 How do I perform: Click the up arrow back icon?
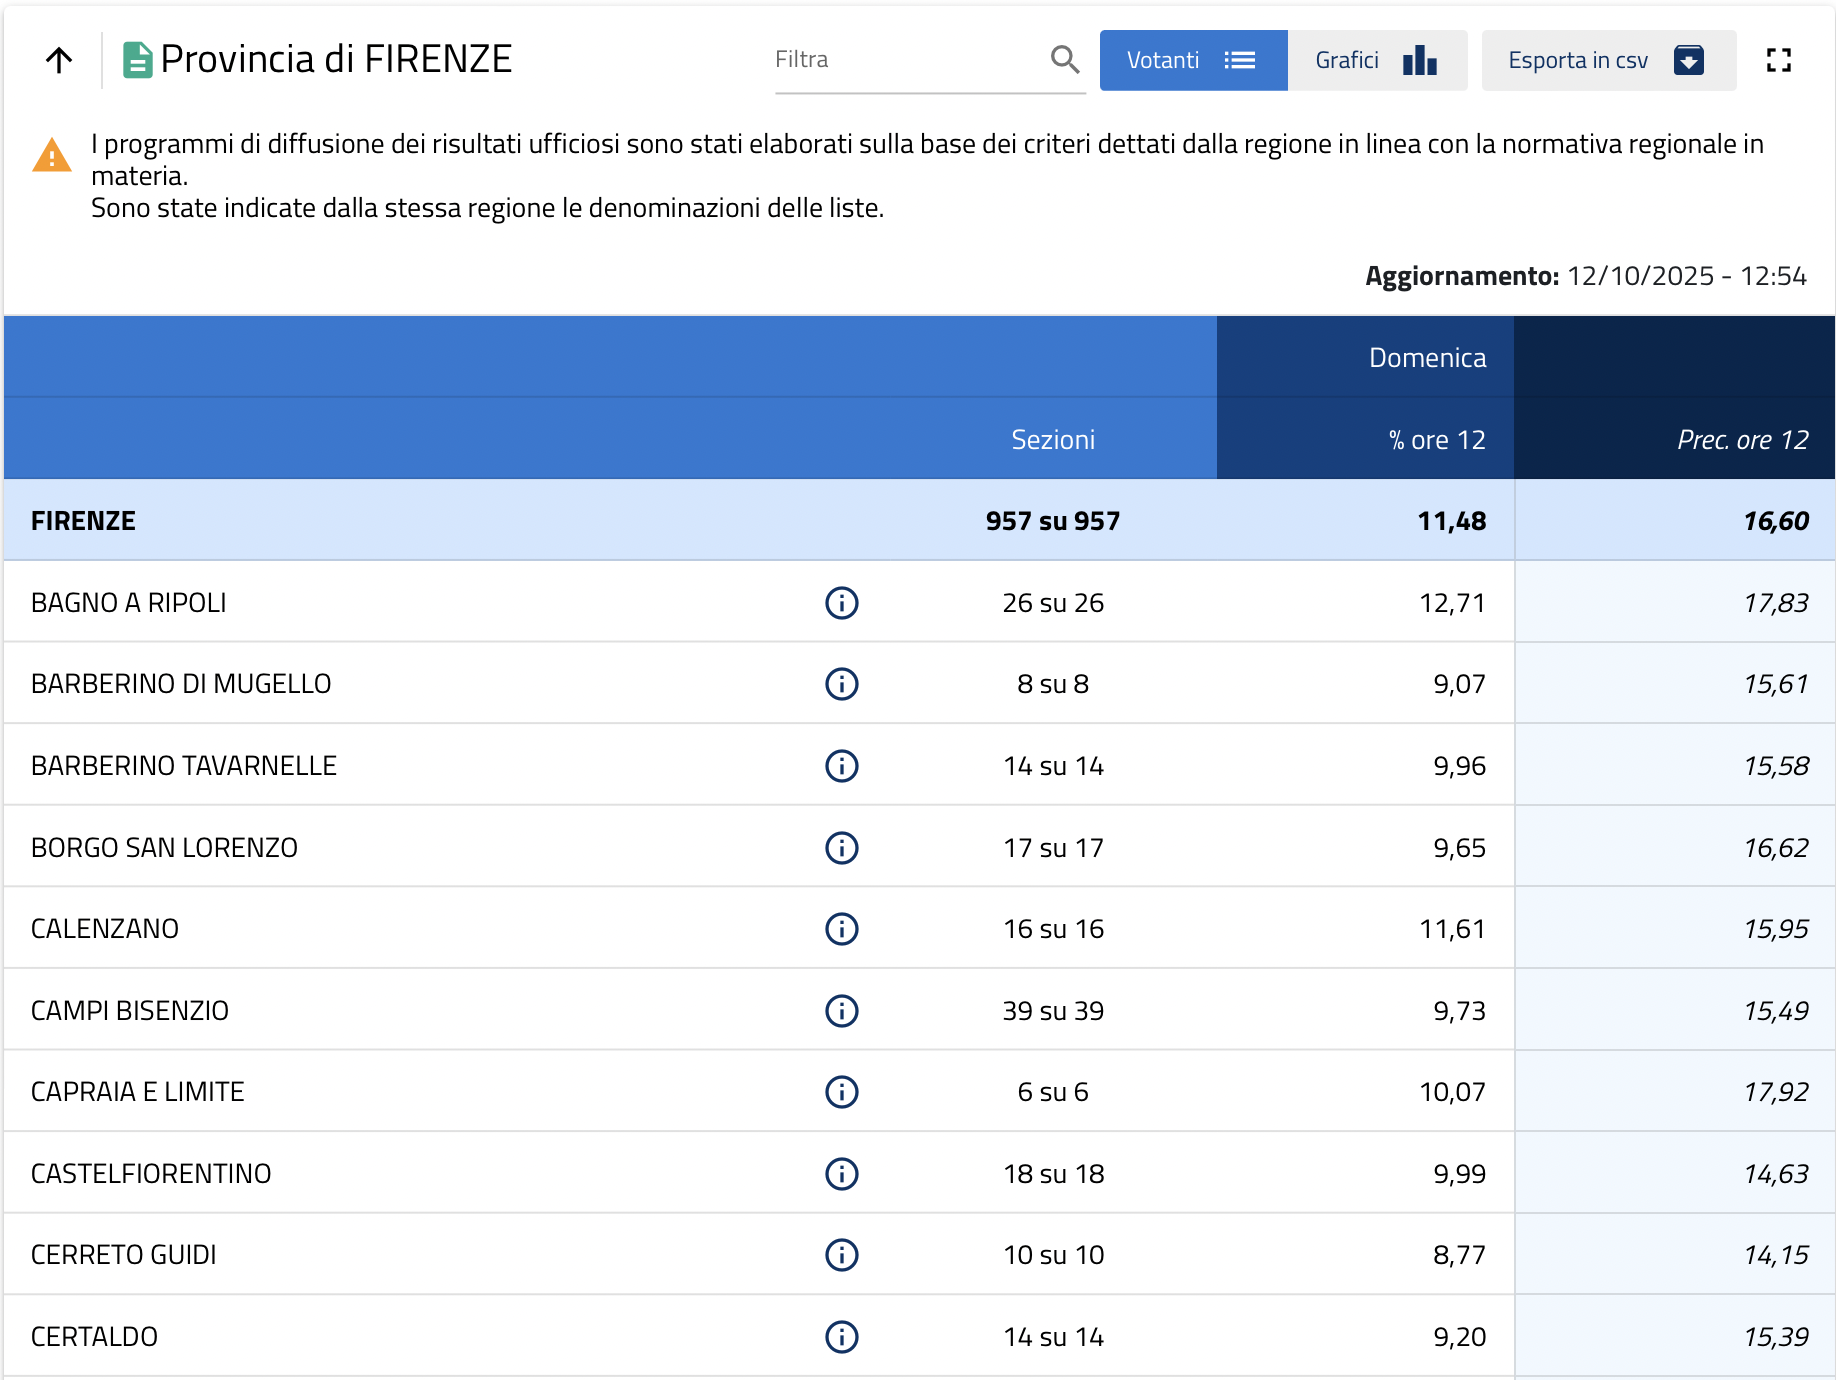[59, 60]
